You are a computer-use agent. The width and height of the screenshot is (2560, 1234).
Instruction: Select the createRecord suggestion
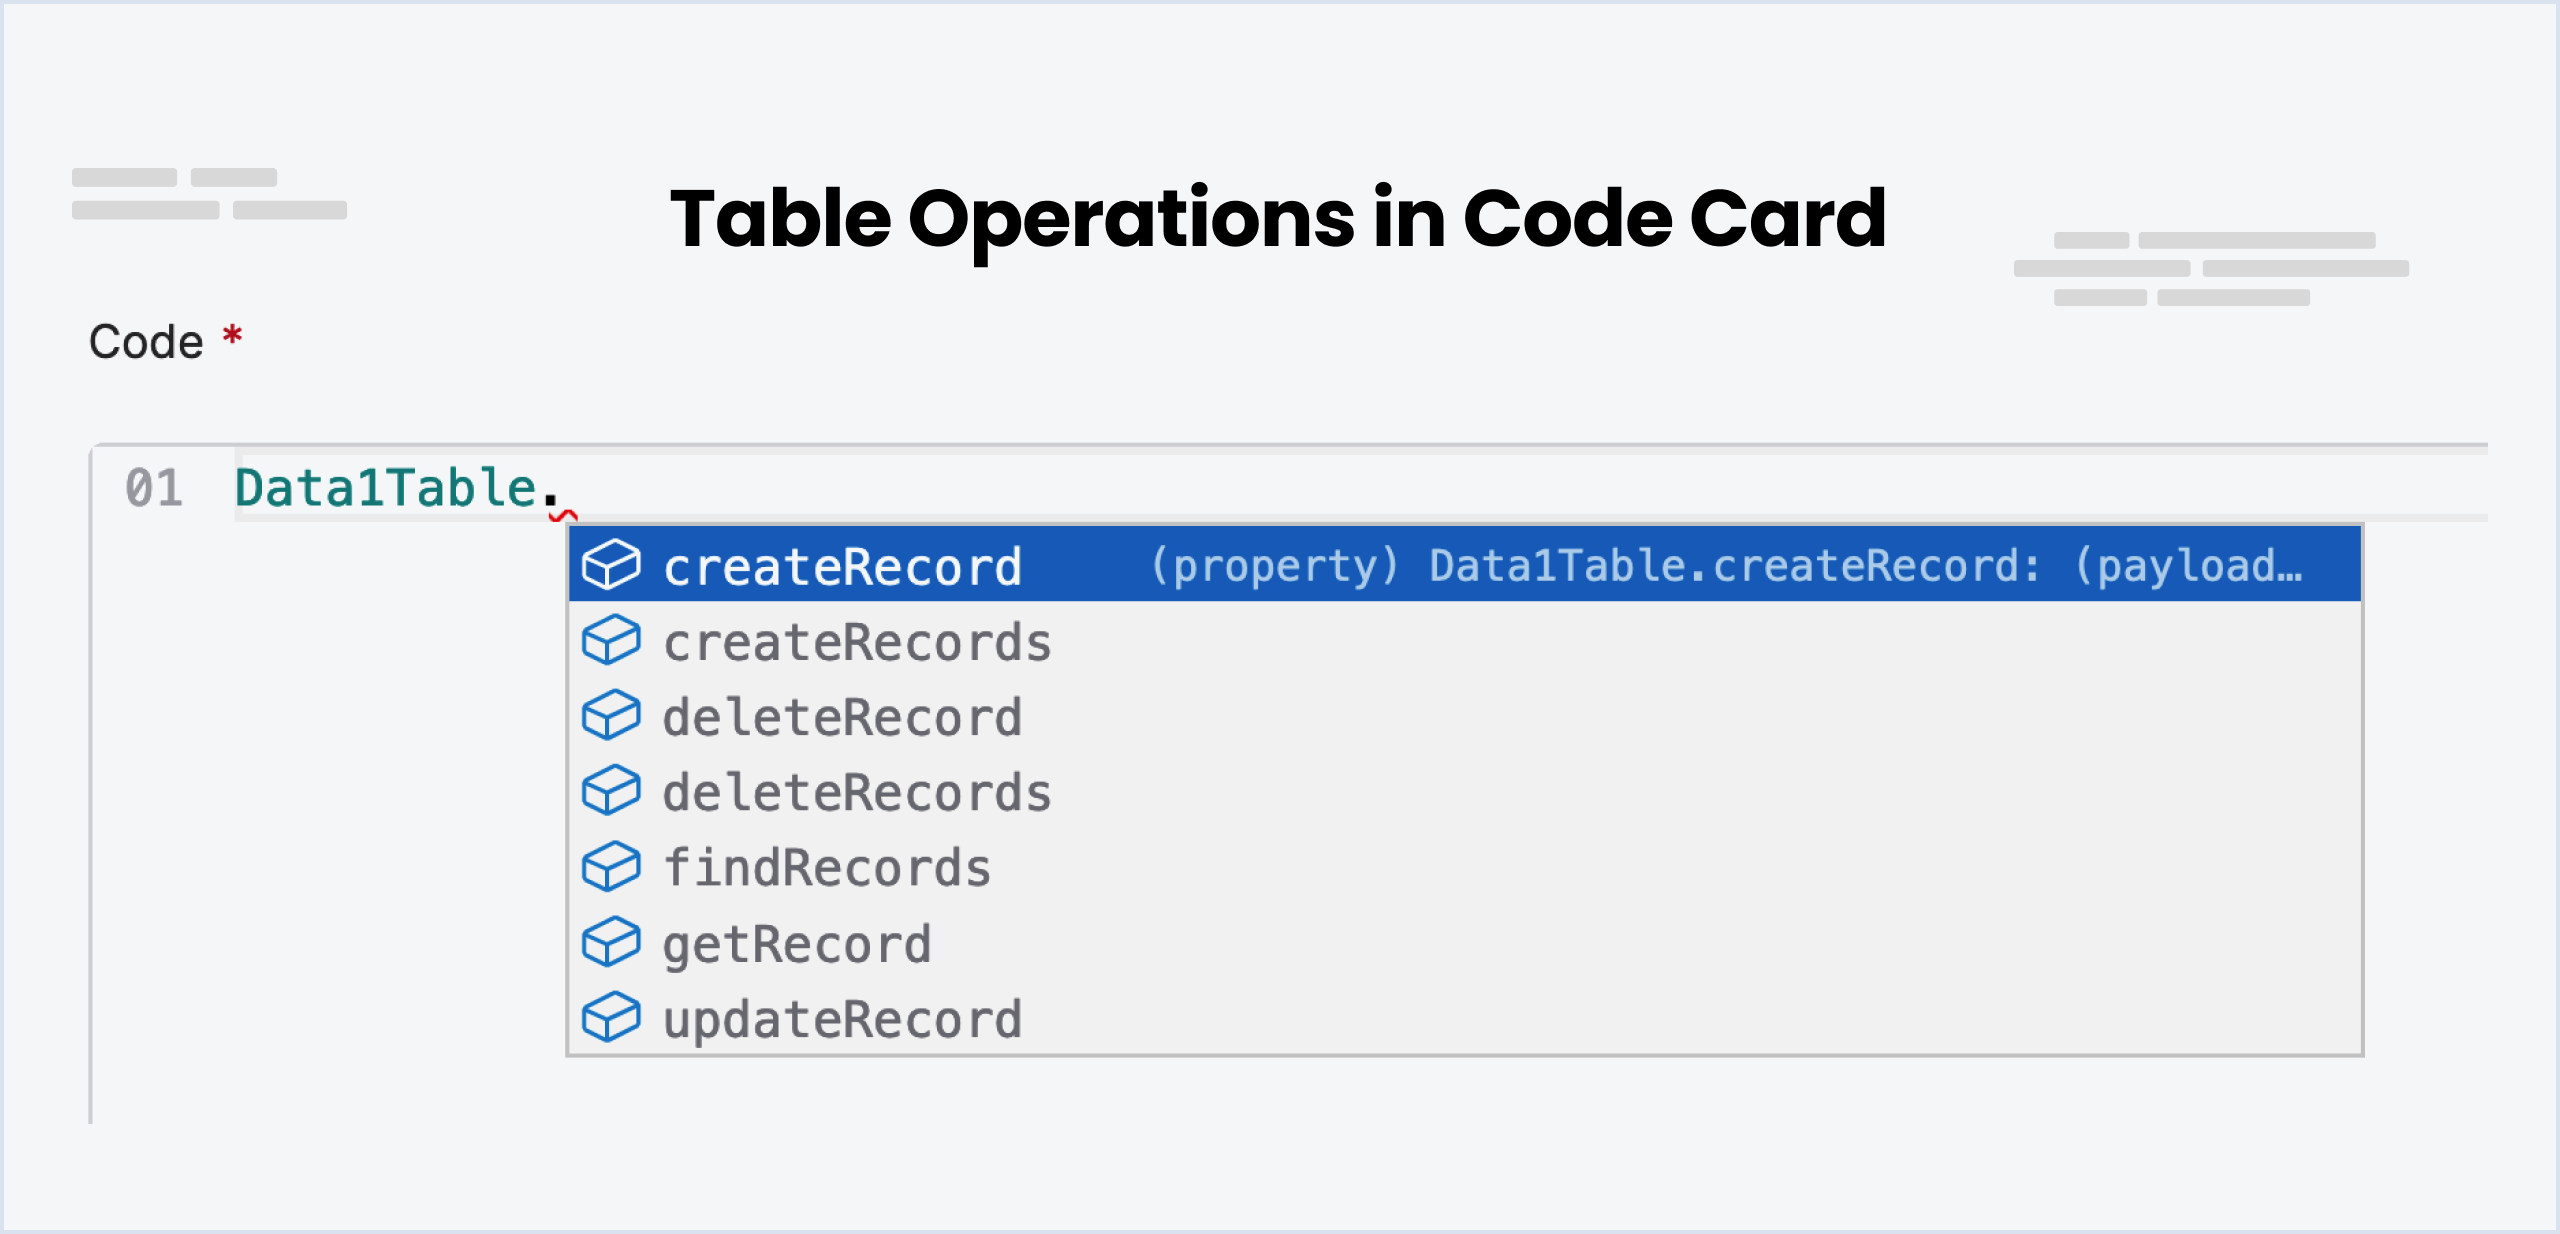click(x=1465, y=565)
